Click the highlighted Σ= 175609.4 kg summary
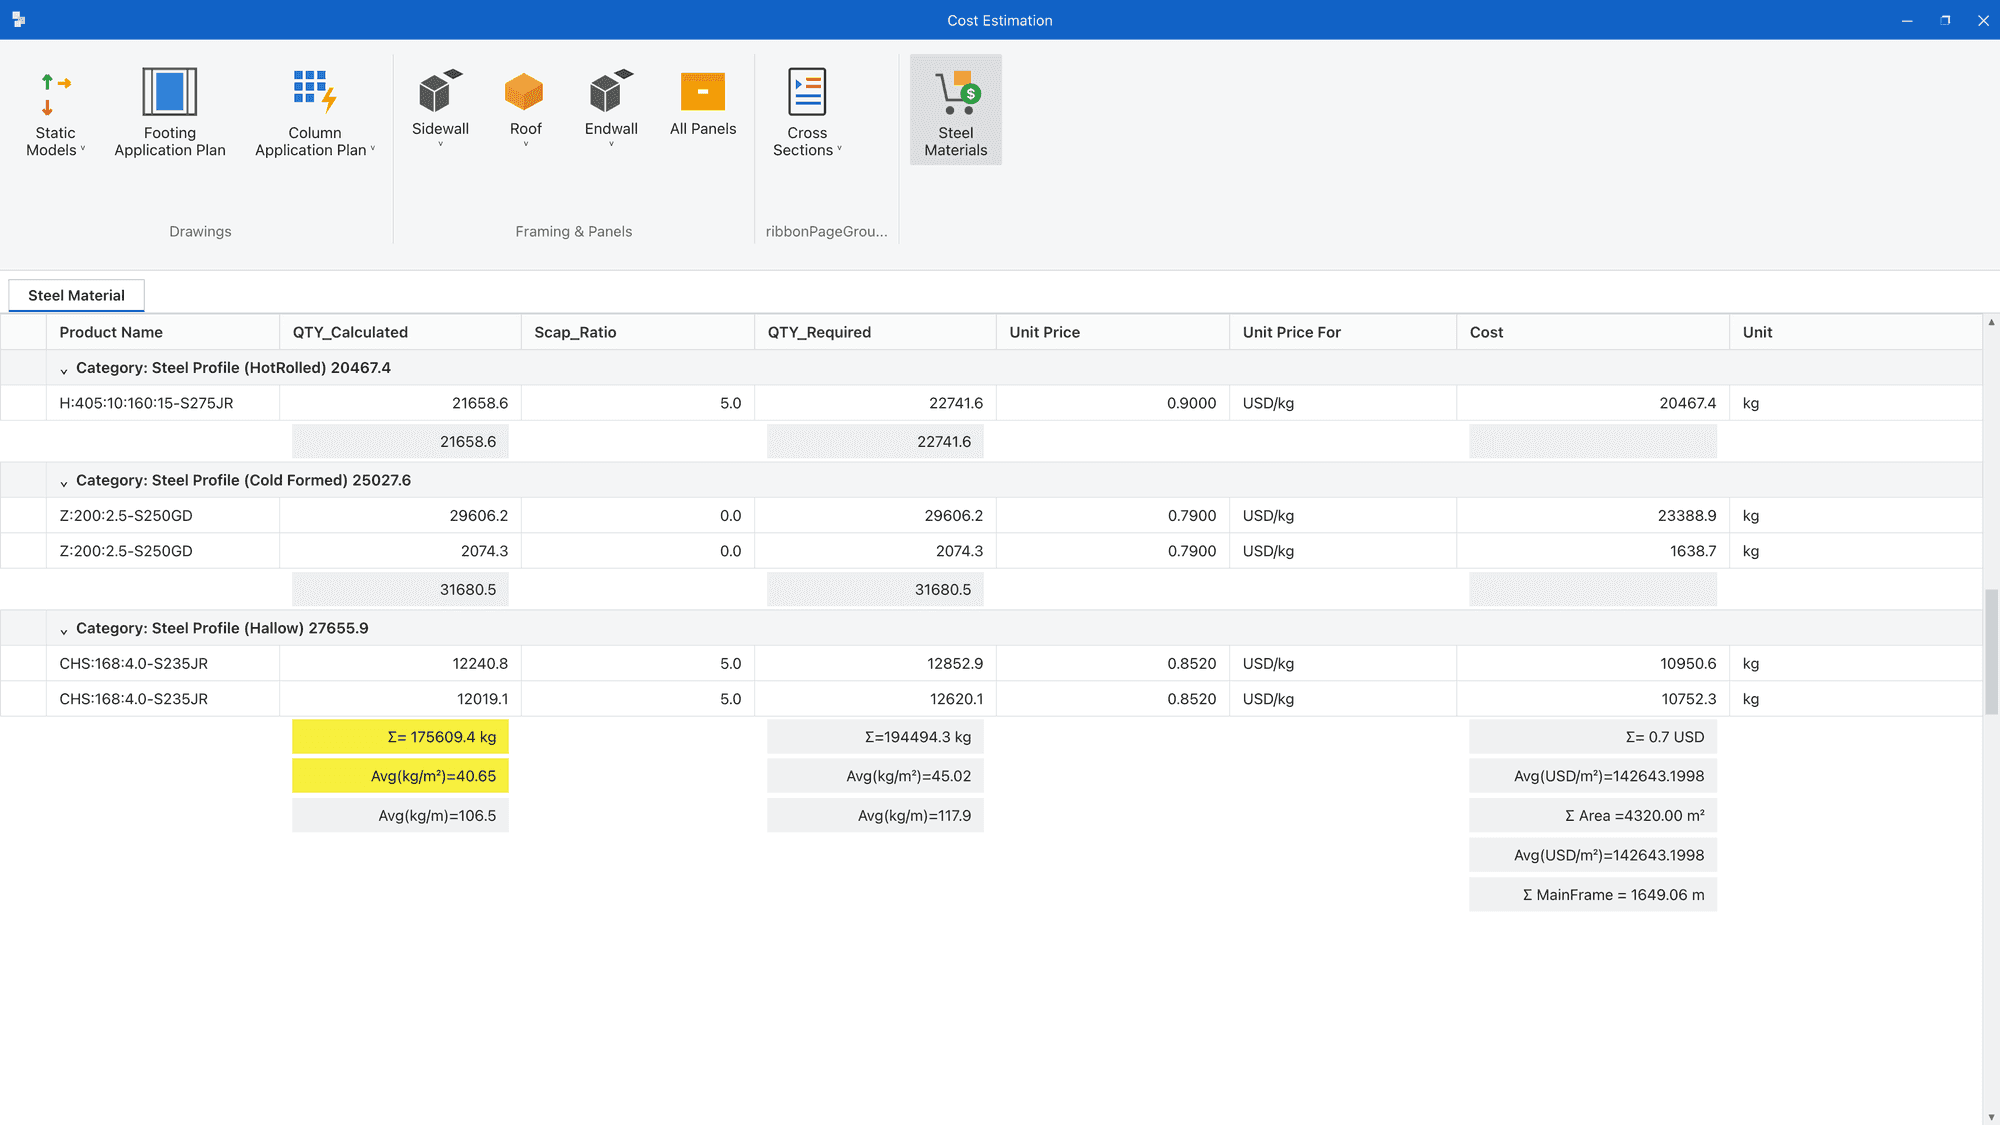The width and height of the screenshot is (2000, 1125). 400,737
